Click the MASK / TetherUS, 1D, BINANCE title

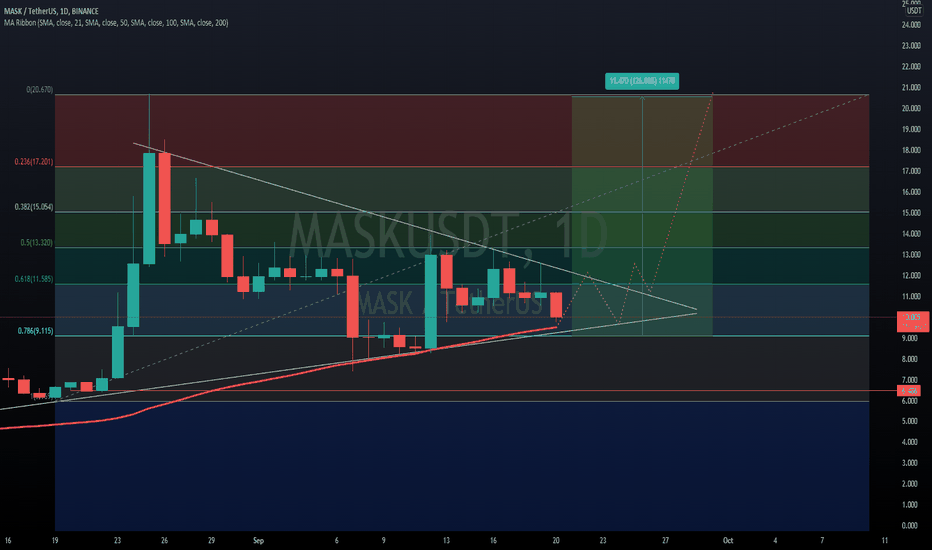51,11
